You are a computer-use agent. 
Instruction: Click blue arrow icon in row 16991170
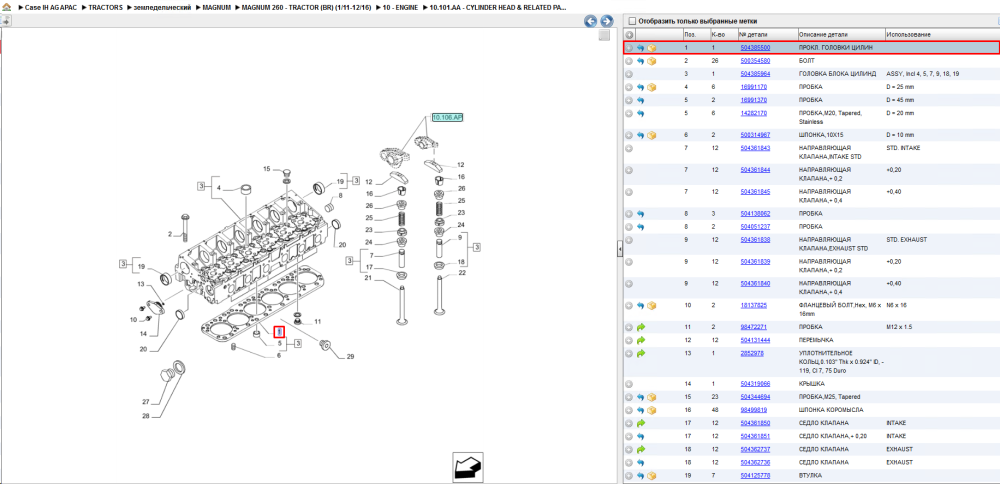point(640,87)
